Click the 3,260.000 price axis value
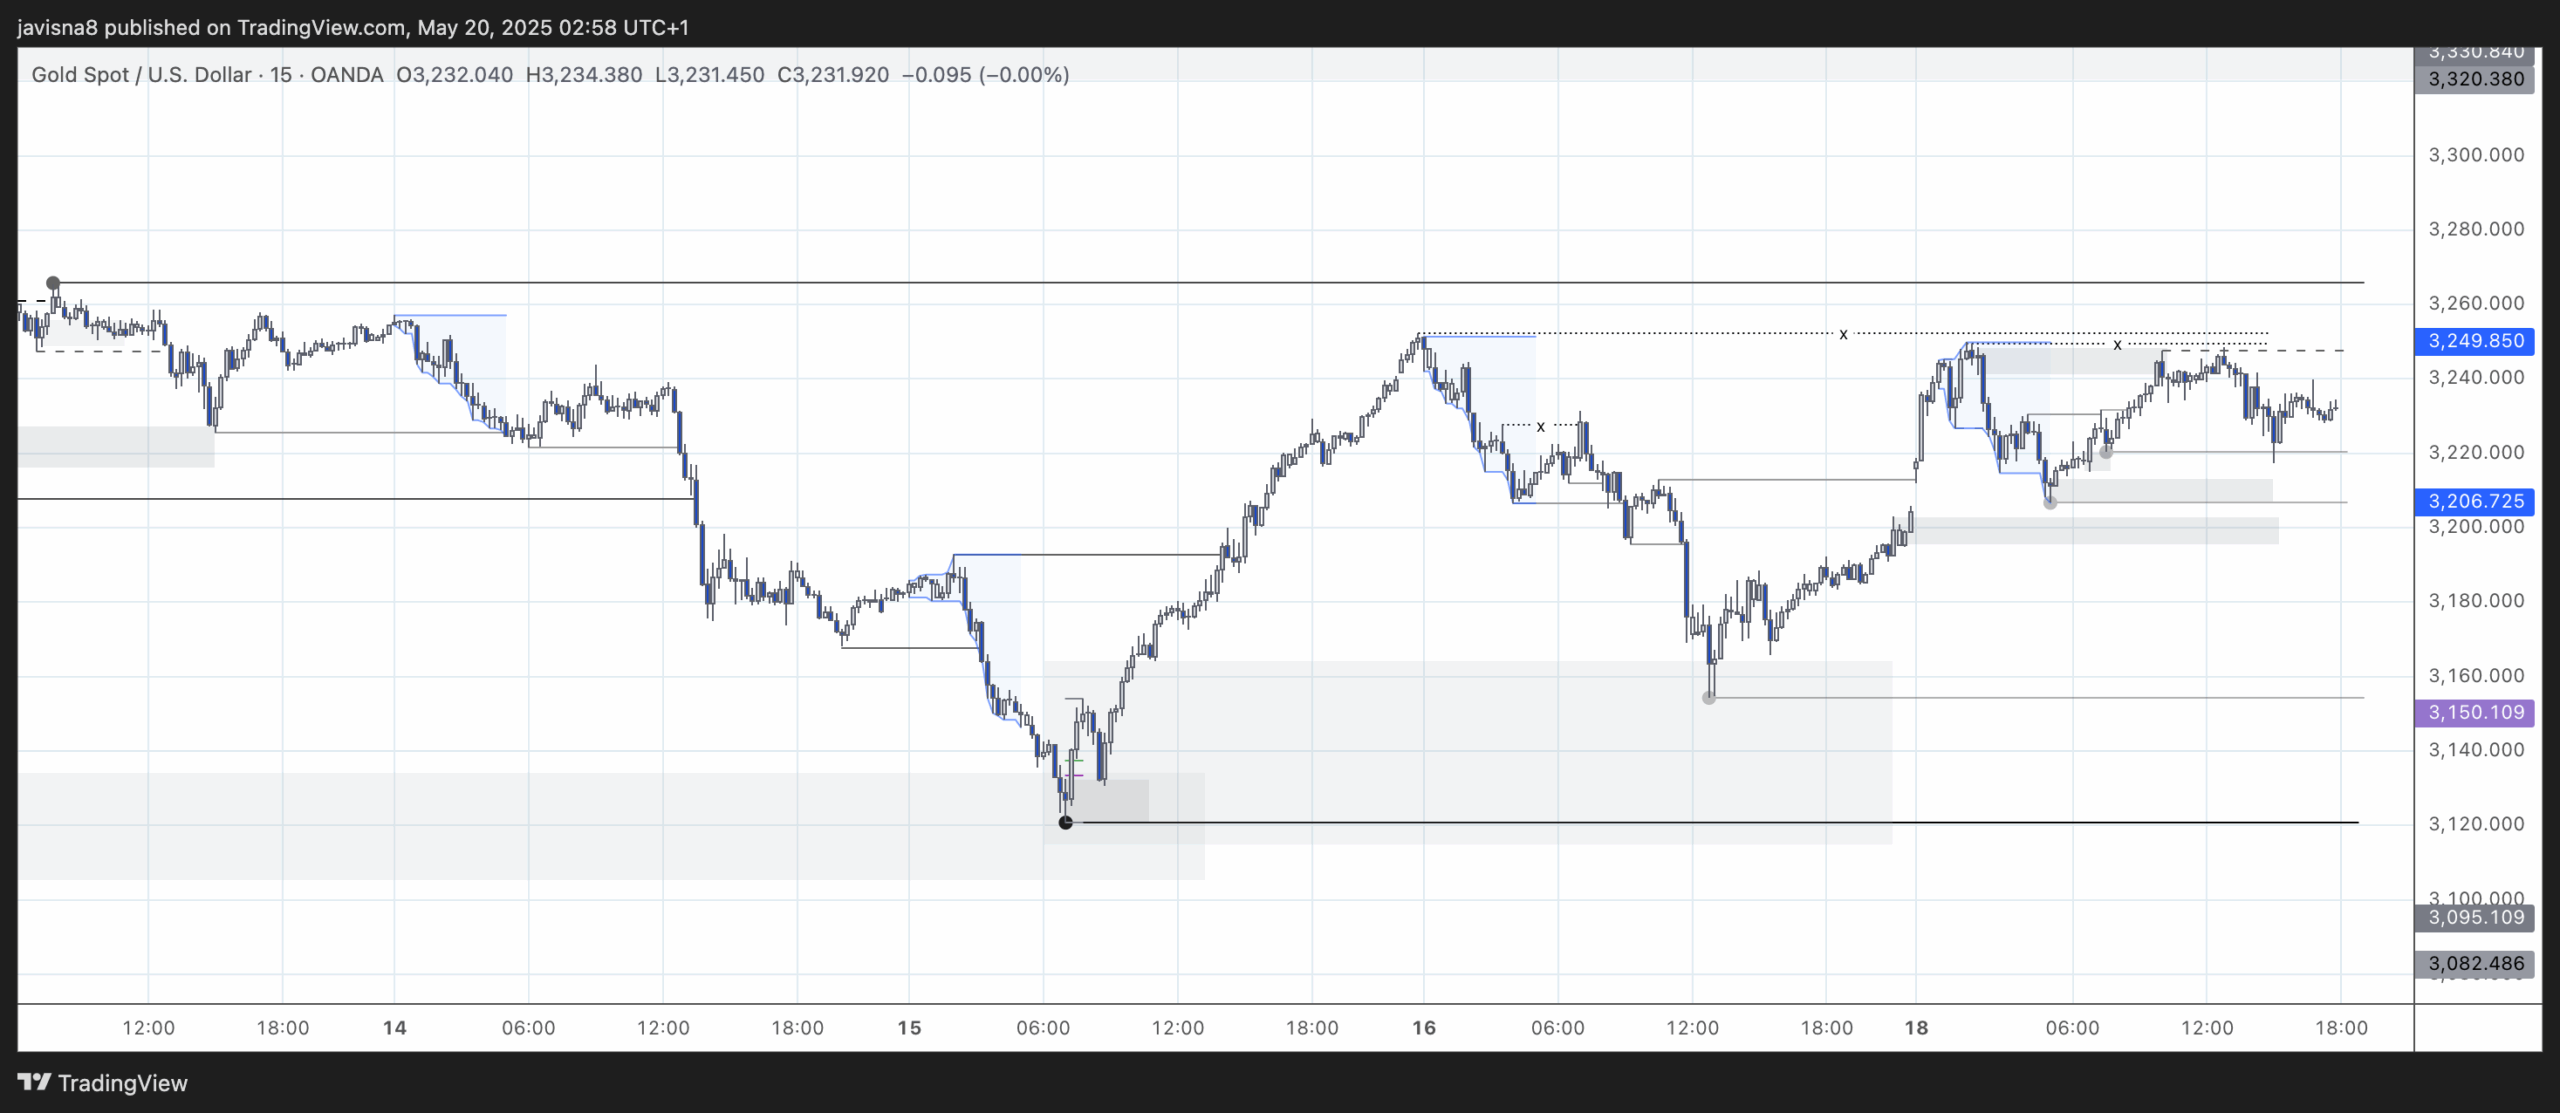Screen dimensions: 2560x1113 [x=2476, y=303]
